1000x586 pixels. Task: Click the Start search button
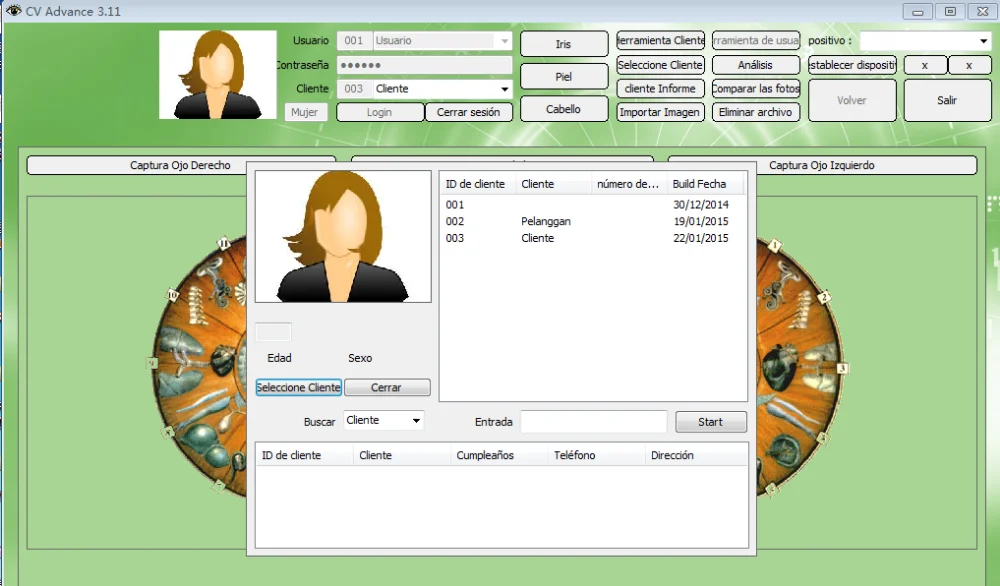(x=710, y=422)
